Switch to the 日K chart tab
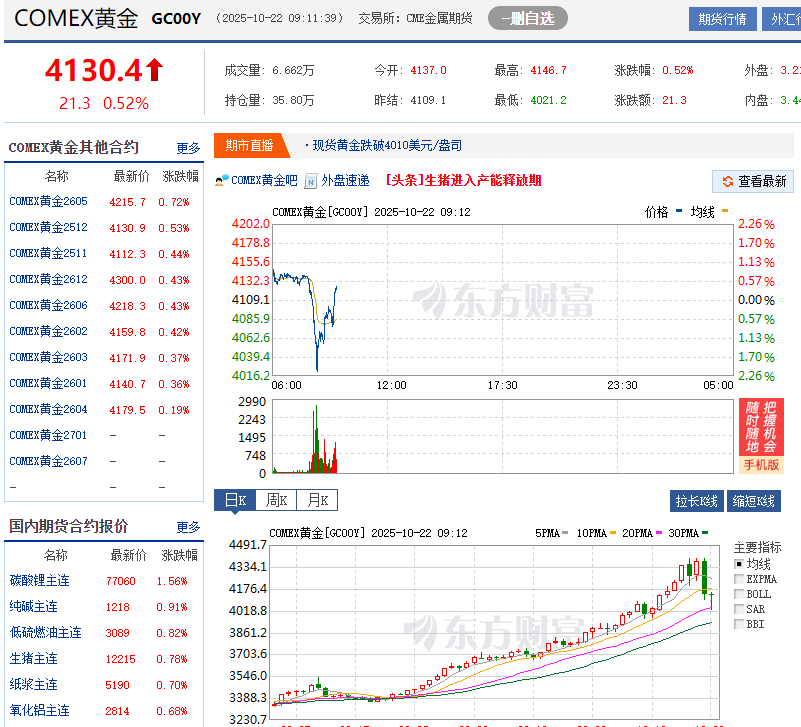The height and width of the screenshot is (727, 801). [x=235, y=500]
